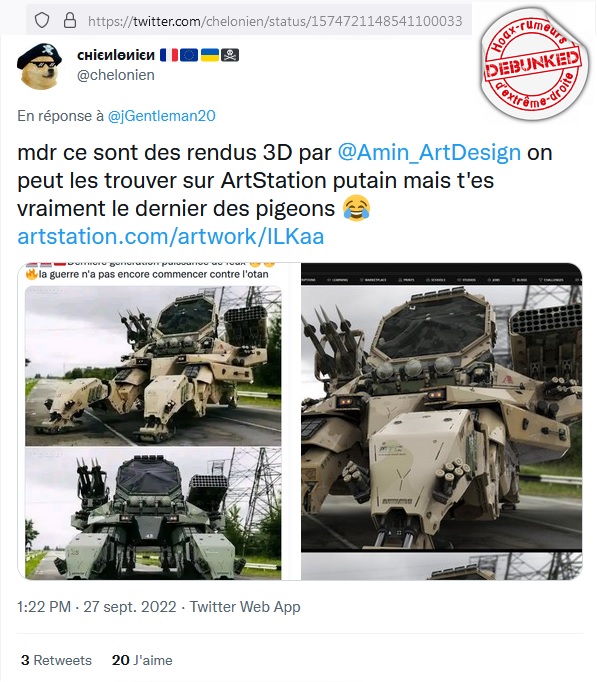Click the padlock site security icon
Image resolution: width=597 pixels, height=682 pixels.
tap(70, 20)
